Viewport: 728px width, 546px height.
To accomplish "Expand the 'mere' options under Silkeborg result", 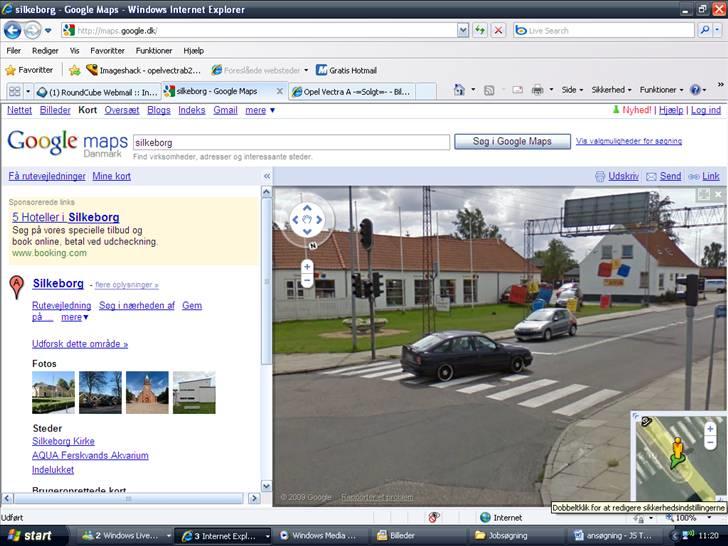I will 74,317.
